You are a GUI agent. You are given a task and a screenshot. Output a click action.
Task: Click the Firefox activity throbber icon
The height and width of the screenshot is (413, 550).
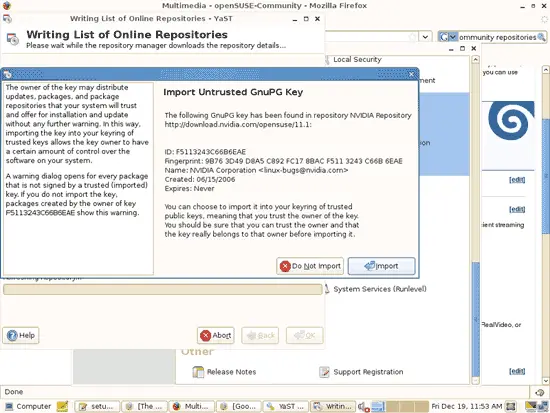pos(544,20)
